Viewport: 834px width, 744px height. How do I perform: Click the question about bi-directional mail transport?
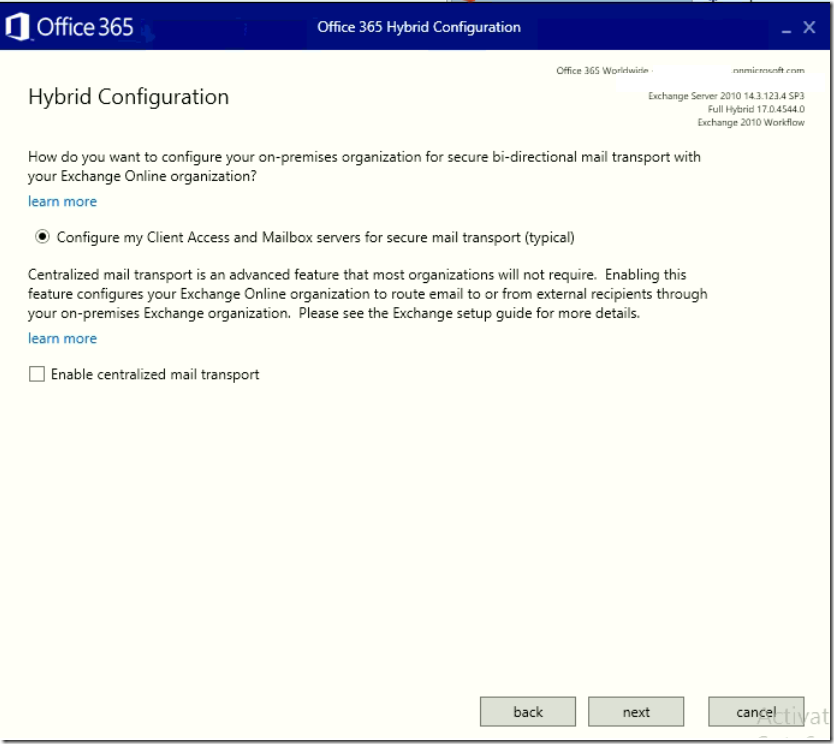pyautogui.click(x=364, y=166)
